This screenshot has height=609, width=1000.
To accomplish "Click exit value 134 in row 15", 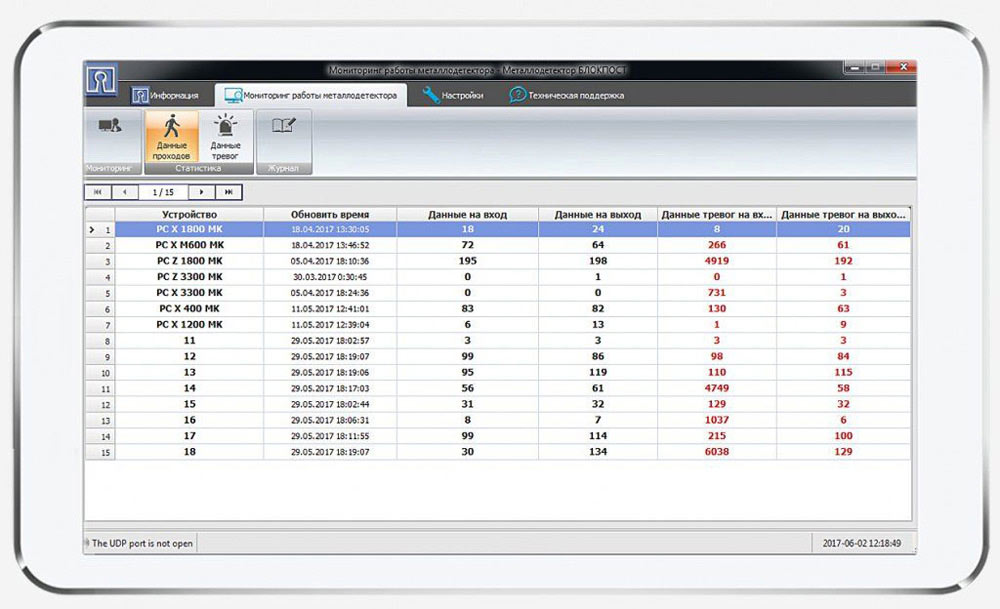I will pos(598,451).
